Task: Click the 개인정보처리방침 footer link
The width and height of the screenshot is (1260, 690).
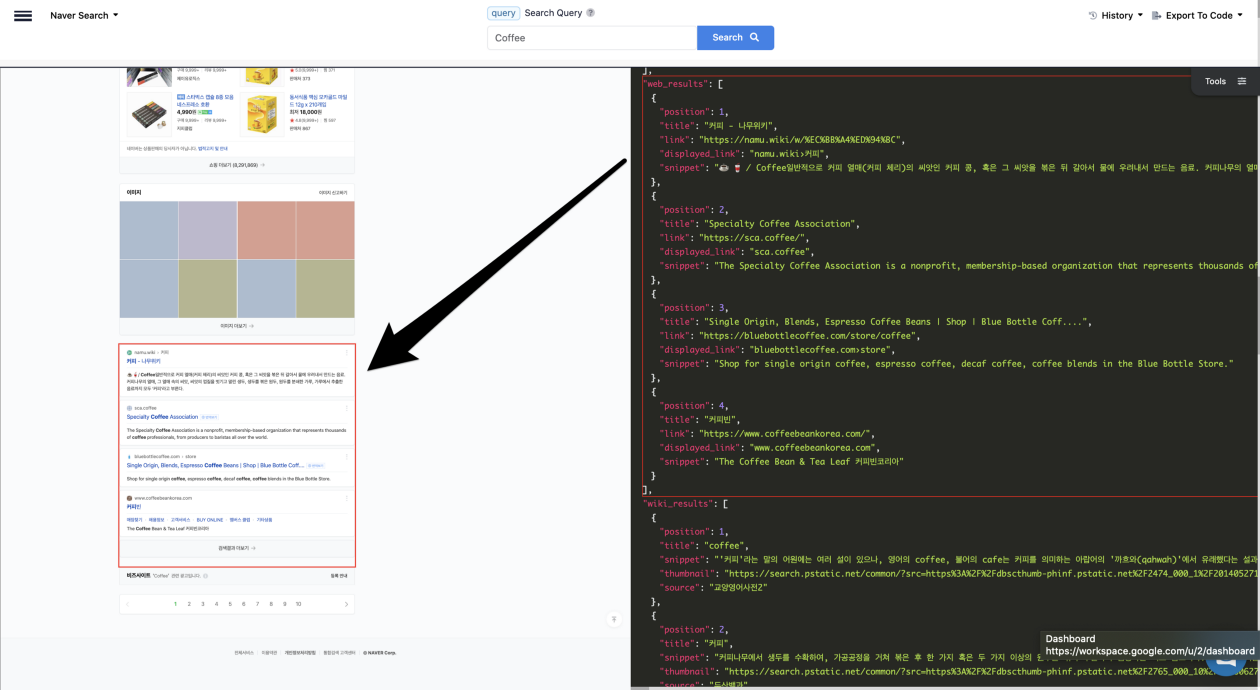Action: click(300, 653)
